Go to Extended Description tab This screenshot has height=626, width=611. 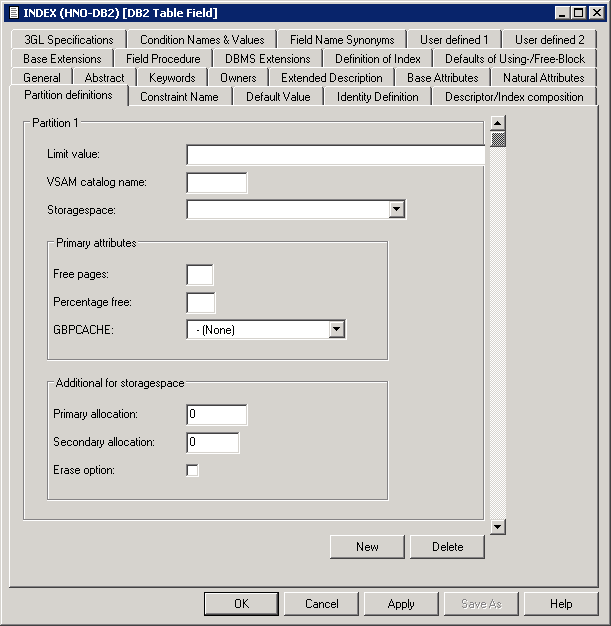click(332, 77)
